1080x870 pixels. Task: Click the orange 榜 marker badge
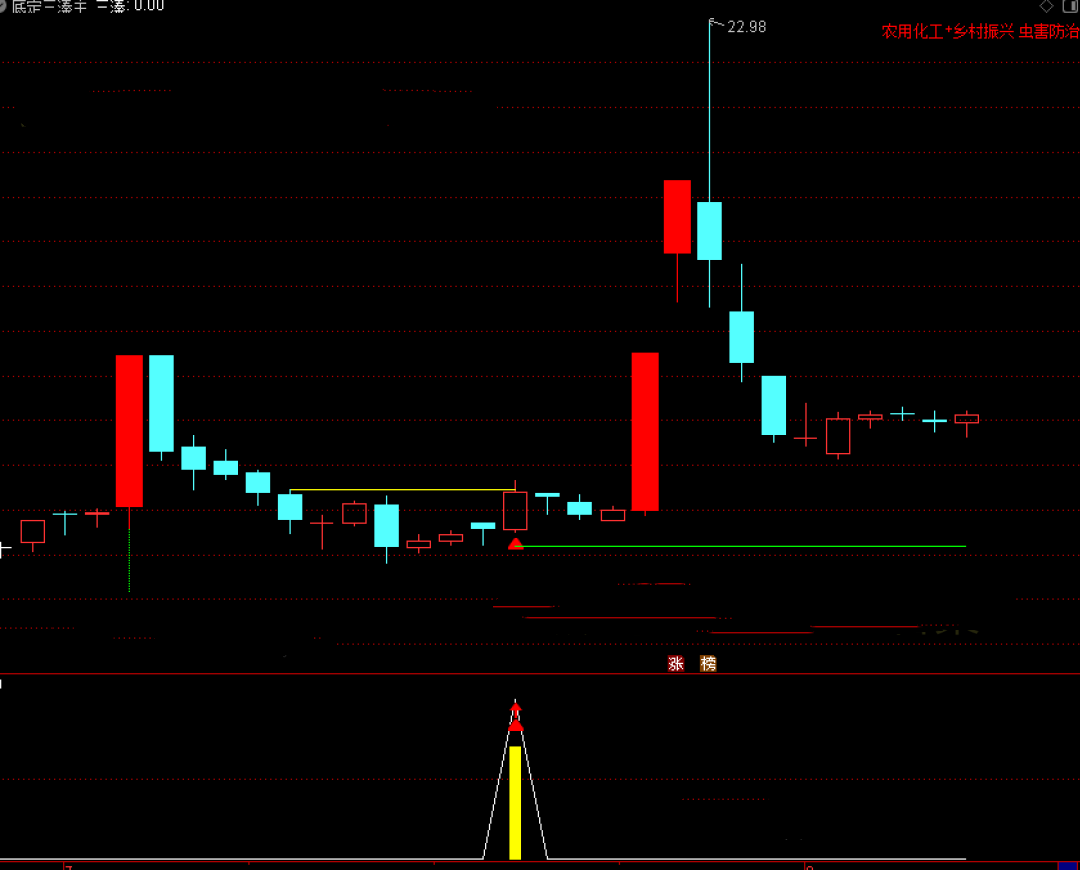(708, 663)
